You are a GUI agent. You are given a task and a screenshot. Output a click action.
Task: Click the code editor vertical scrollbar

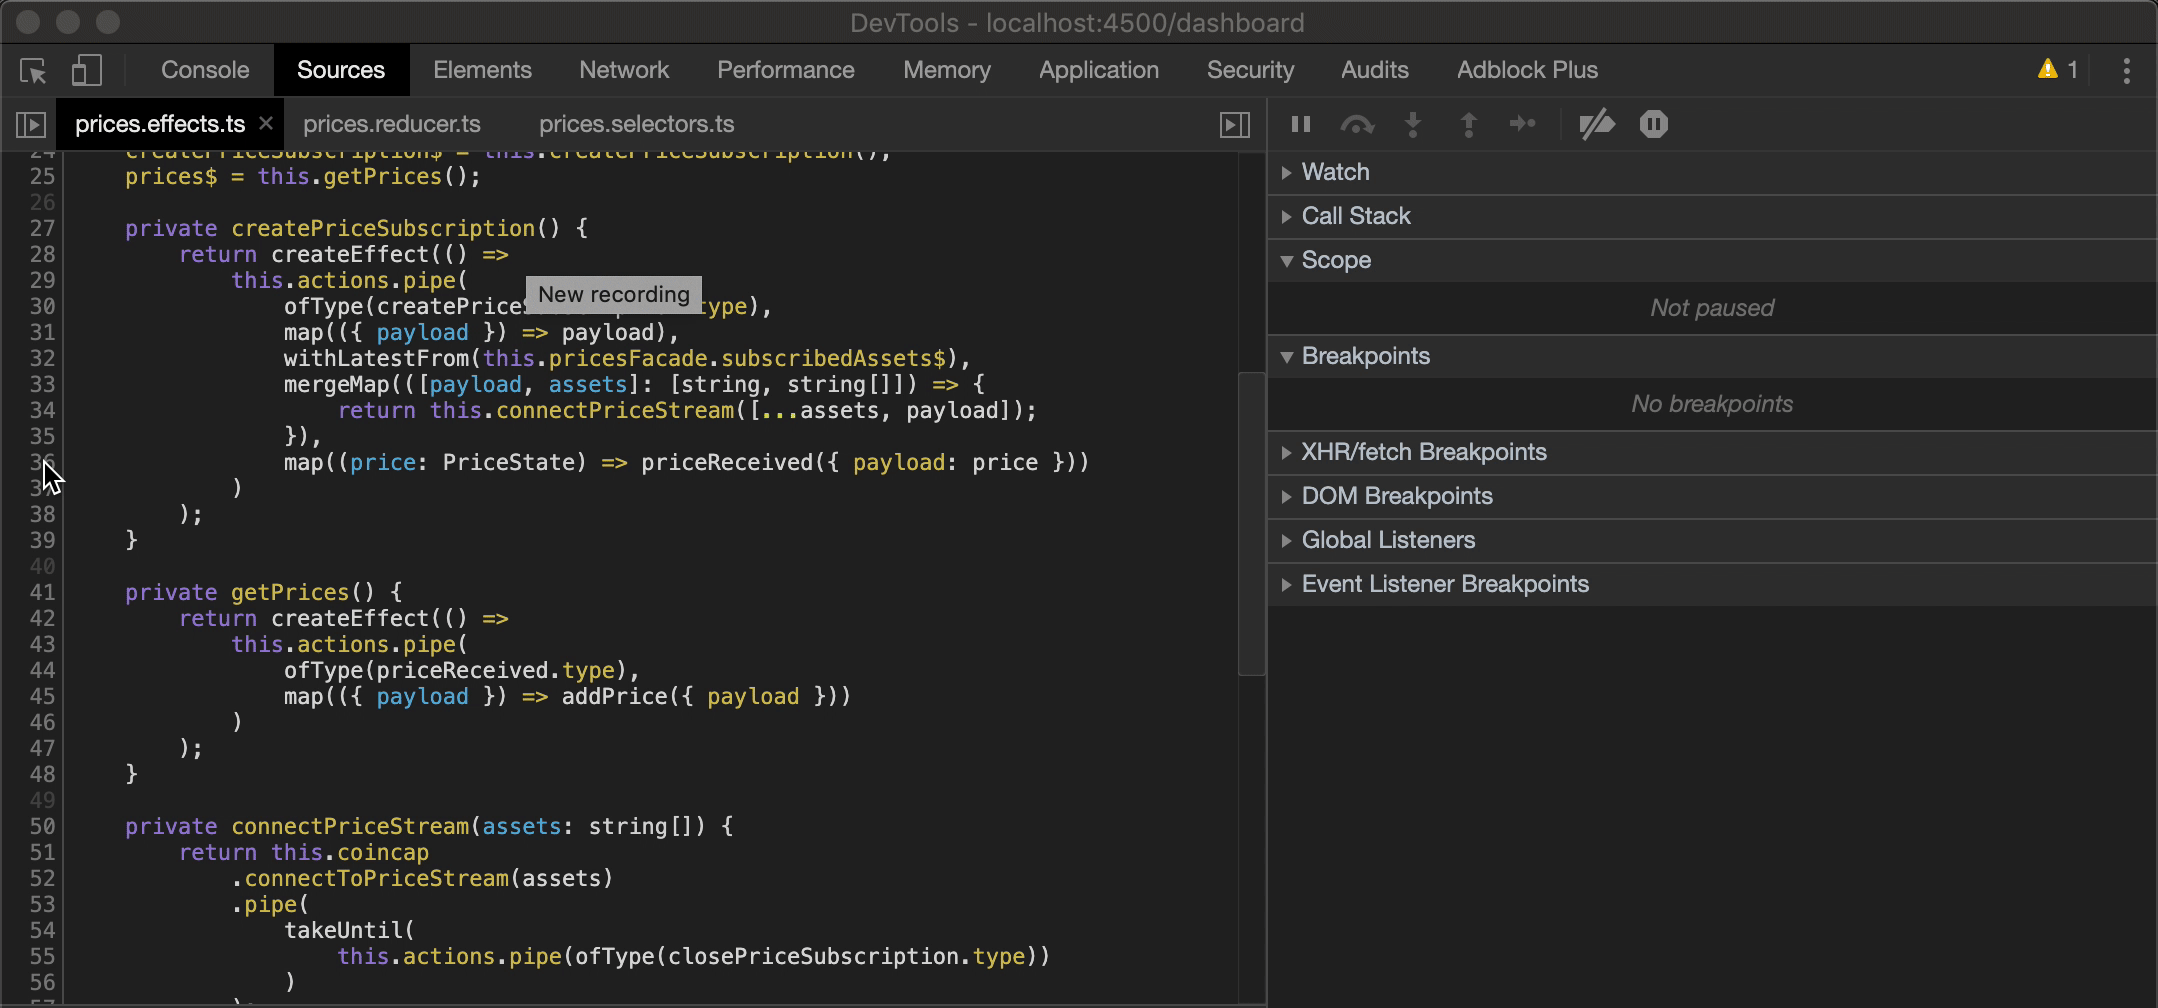pyautogui.click(x=1251, y=524)
